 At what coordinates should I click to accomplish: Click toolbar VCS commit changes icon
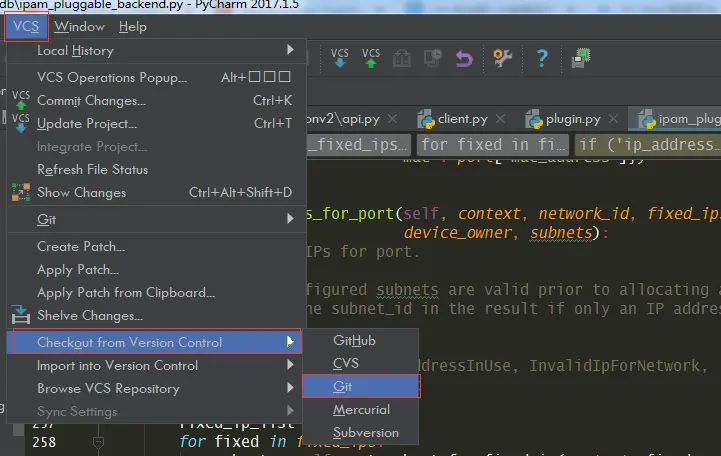pyautogui.click(x=371, y=58)
